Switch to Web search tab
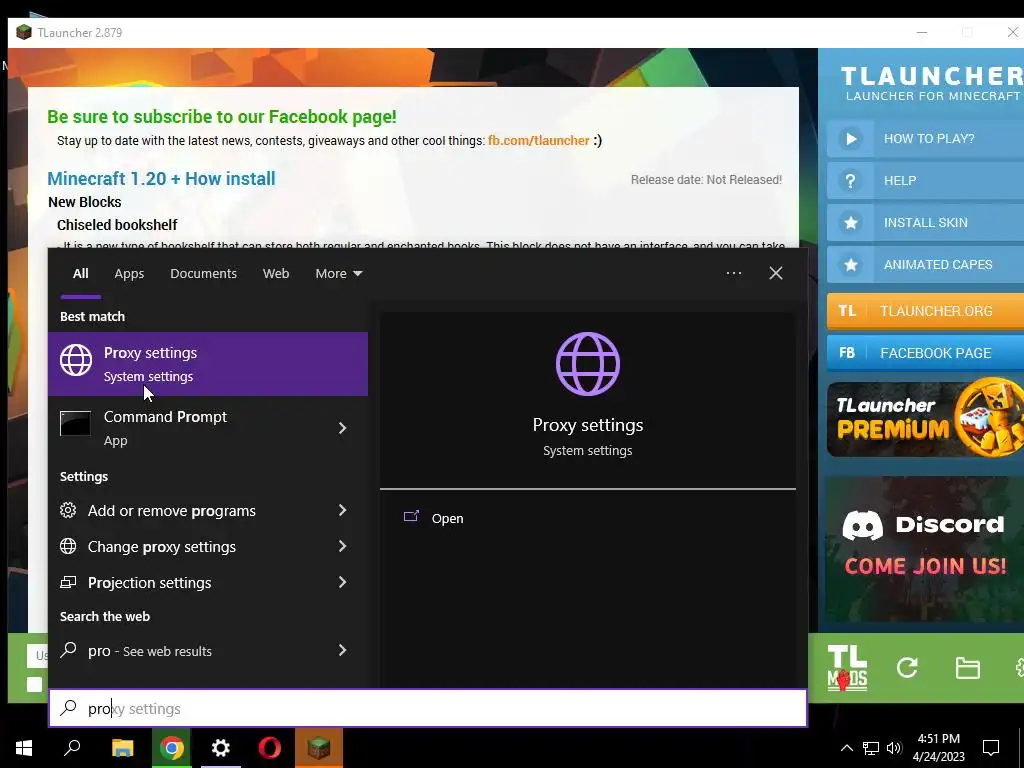Screen dimensions: 1024x768 [276, 274]
